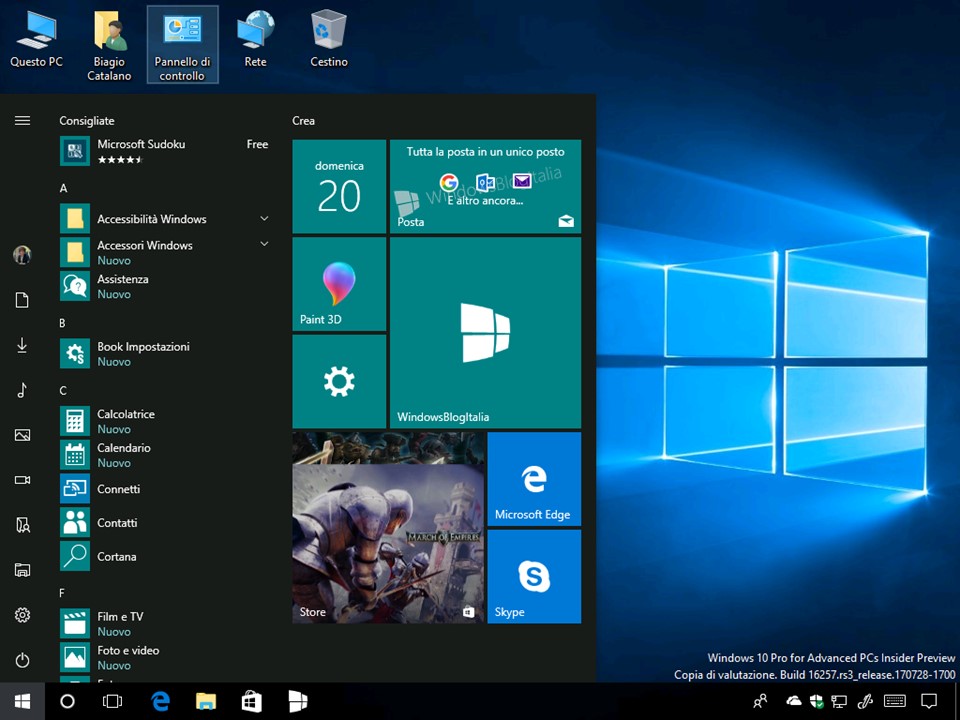Screen dimensions: 960x720
Task: Select the Biagio Catalano desktop folder
Action: [x=109, y=45]
